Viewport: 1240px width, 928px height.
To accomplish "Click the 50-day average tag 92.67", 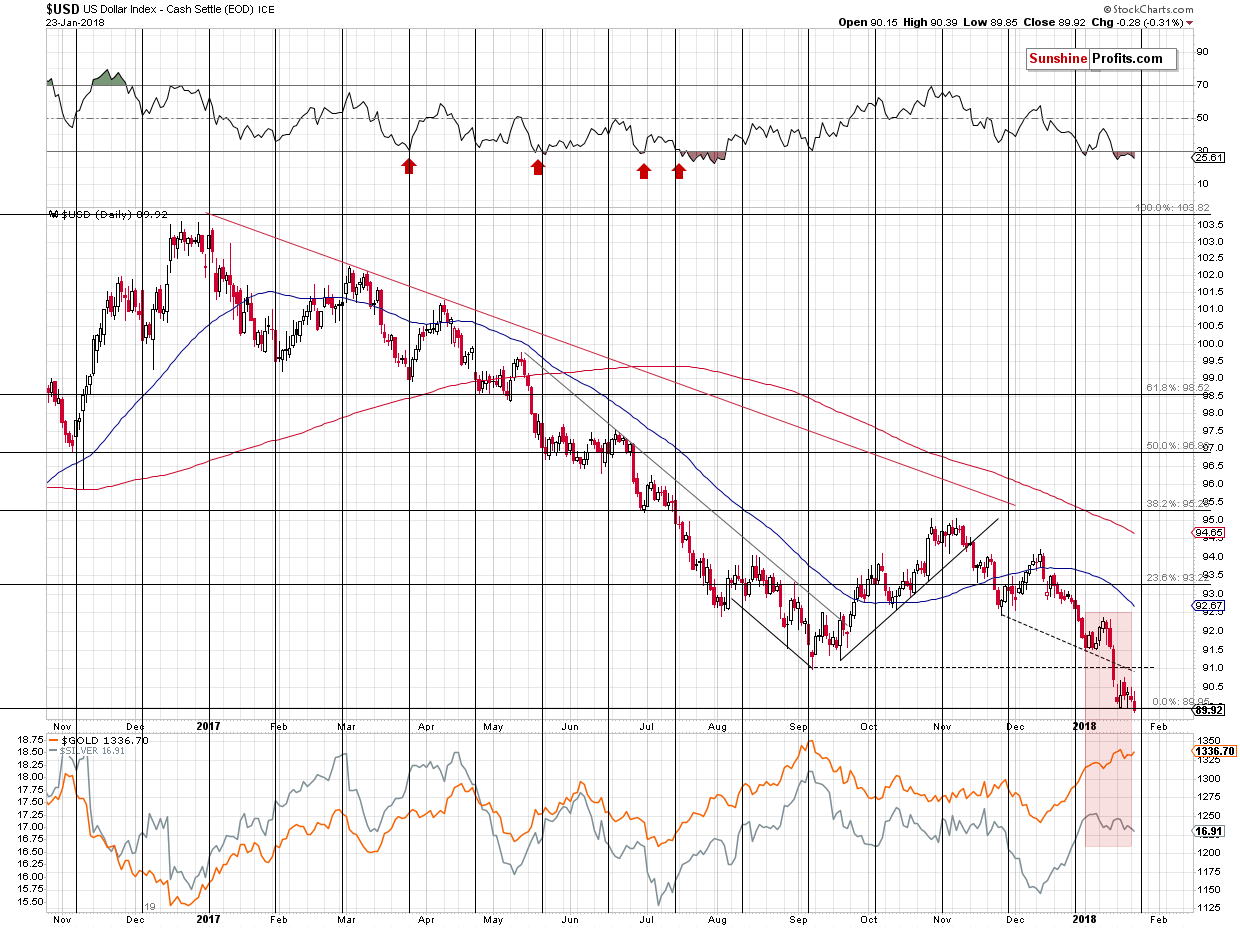I will pyautogui.click(x=1206, y=606).
